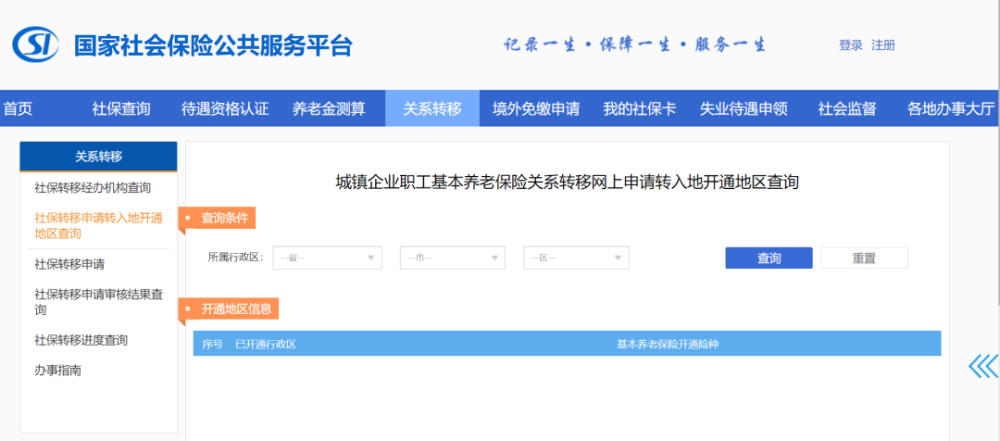
Task: Open the 市 city dropdown
Action: tap(453, 258)
